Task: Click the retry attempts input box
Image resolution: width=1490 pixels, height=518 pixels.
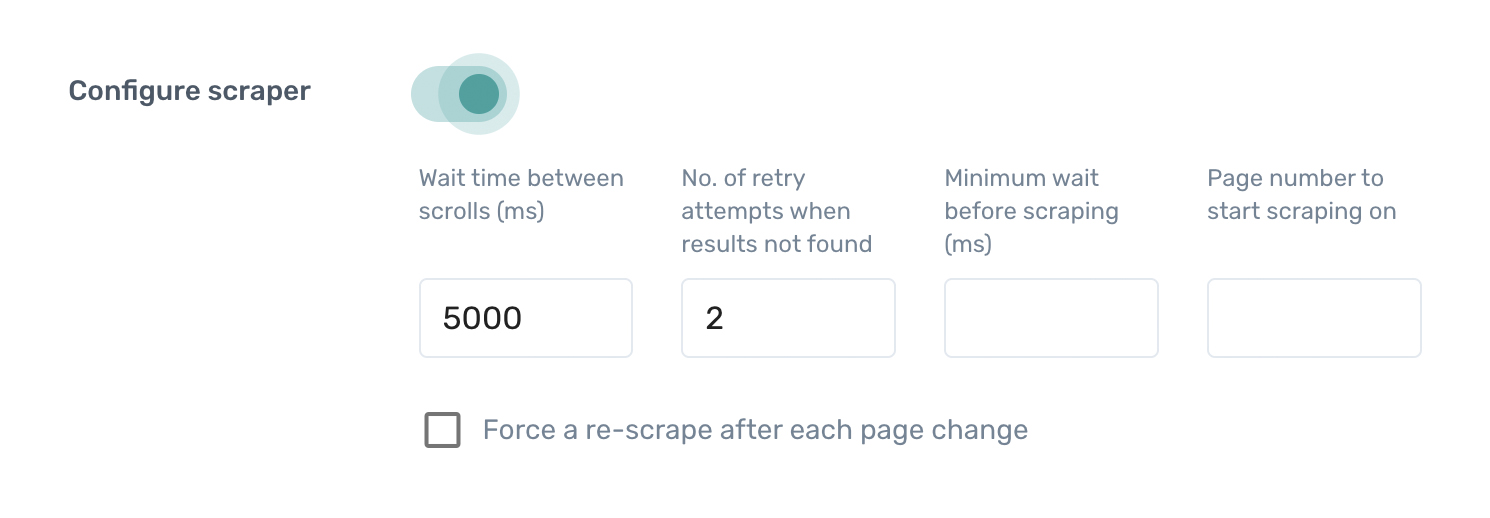Action: click(x=788, y=318)
